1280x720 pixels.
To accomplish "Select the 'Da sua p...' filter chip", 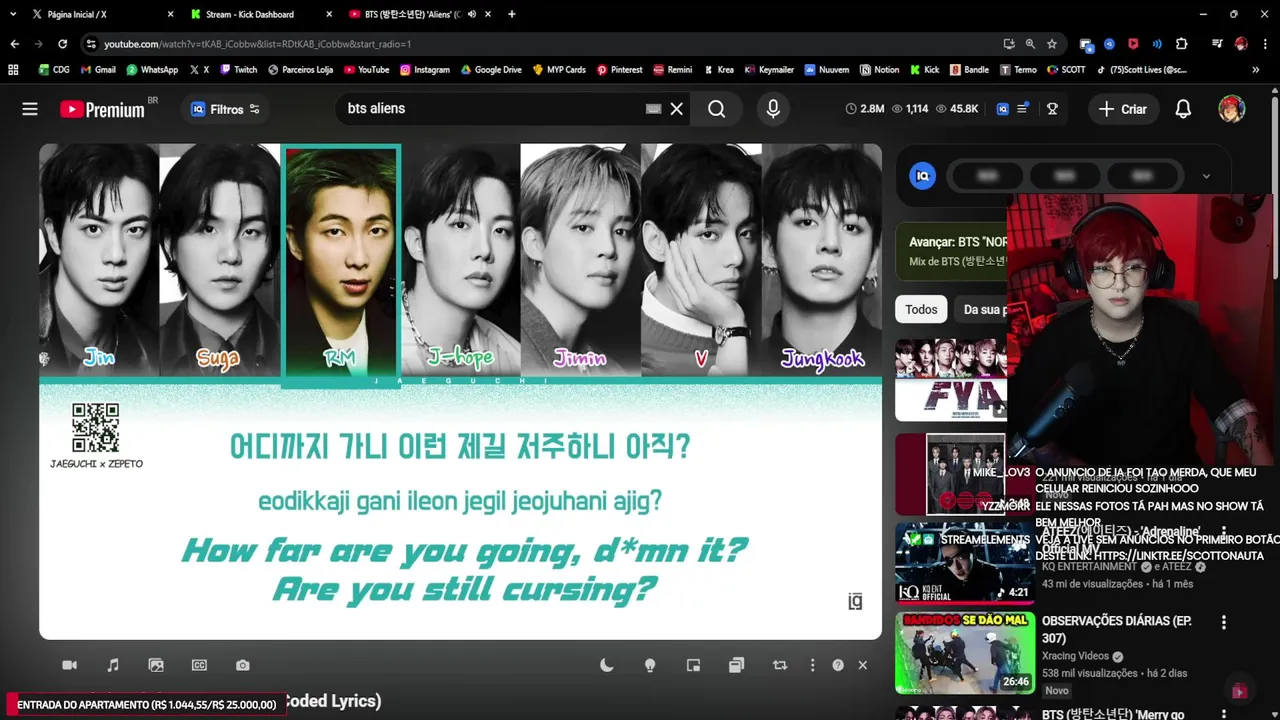I will coord(984,310).
